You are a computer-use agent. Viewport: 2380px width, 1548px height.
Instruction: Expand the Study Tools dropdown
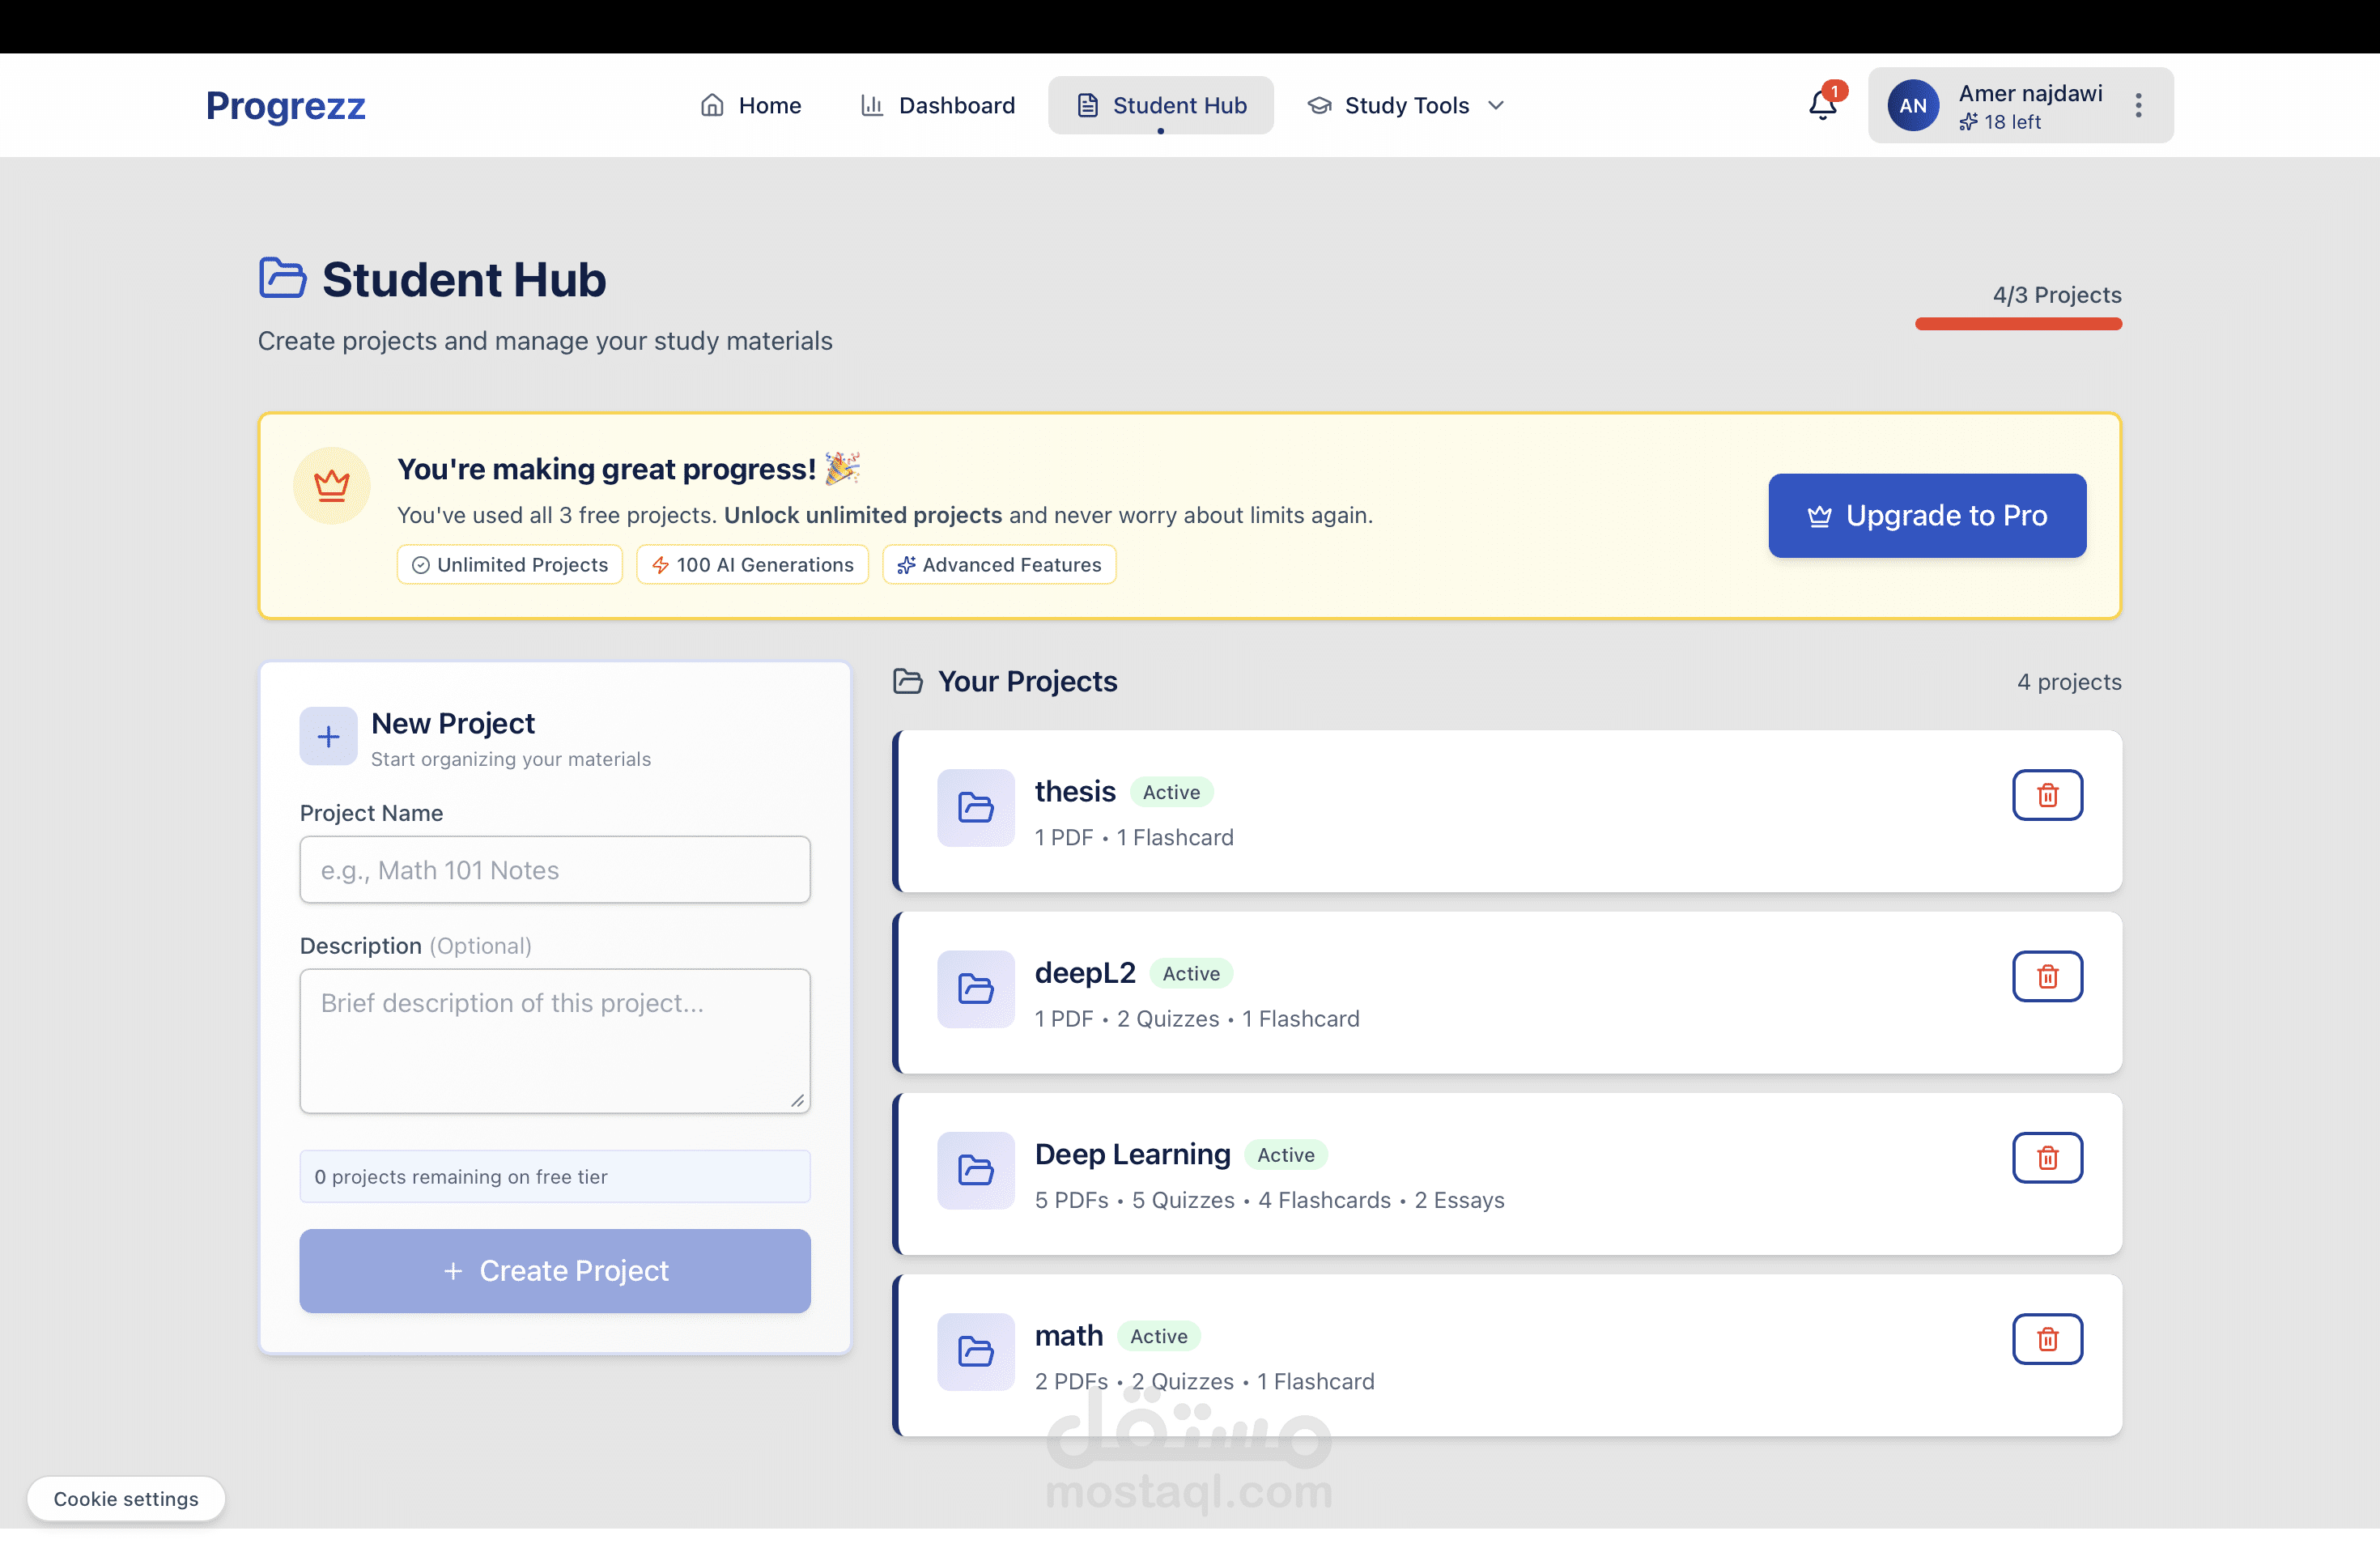(1404, 105)
